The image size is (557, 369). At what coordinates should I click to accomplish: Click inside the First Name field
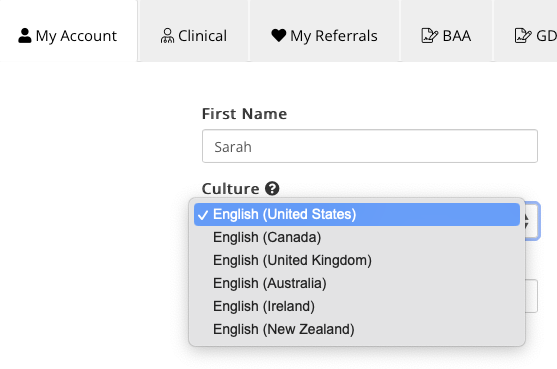[x=370, y=146]
